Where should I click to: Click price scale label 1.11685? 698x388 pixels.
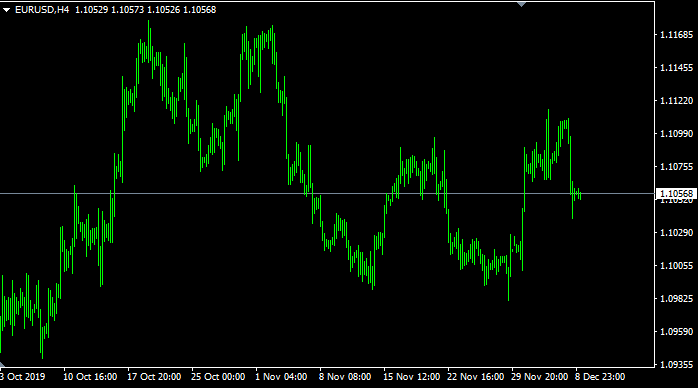click(677, 35)
